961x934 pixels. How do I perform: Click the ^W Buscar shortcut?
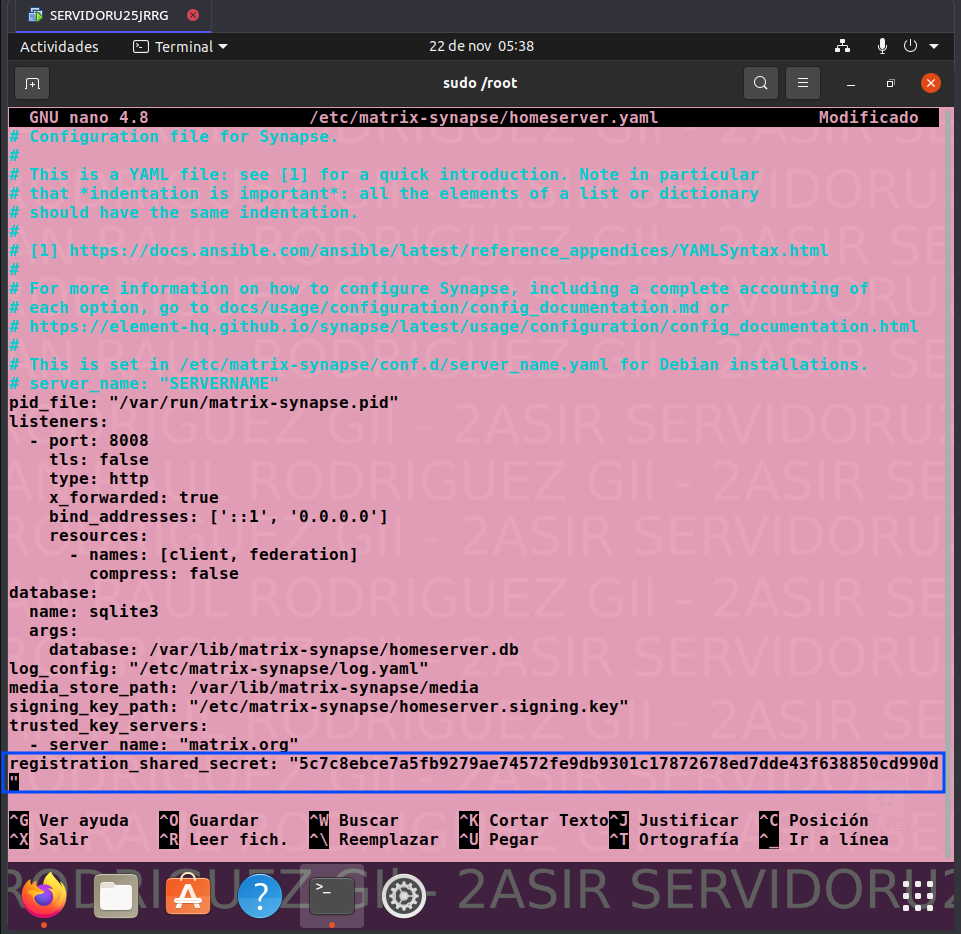(x=354, y=821)
